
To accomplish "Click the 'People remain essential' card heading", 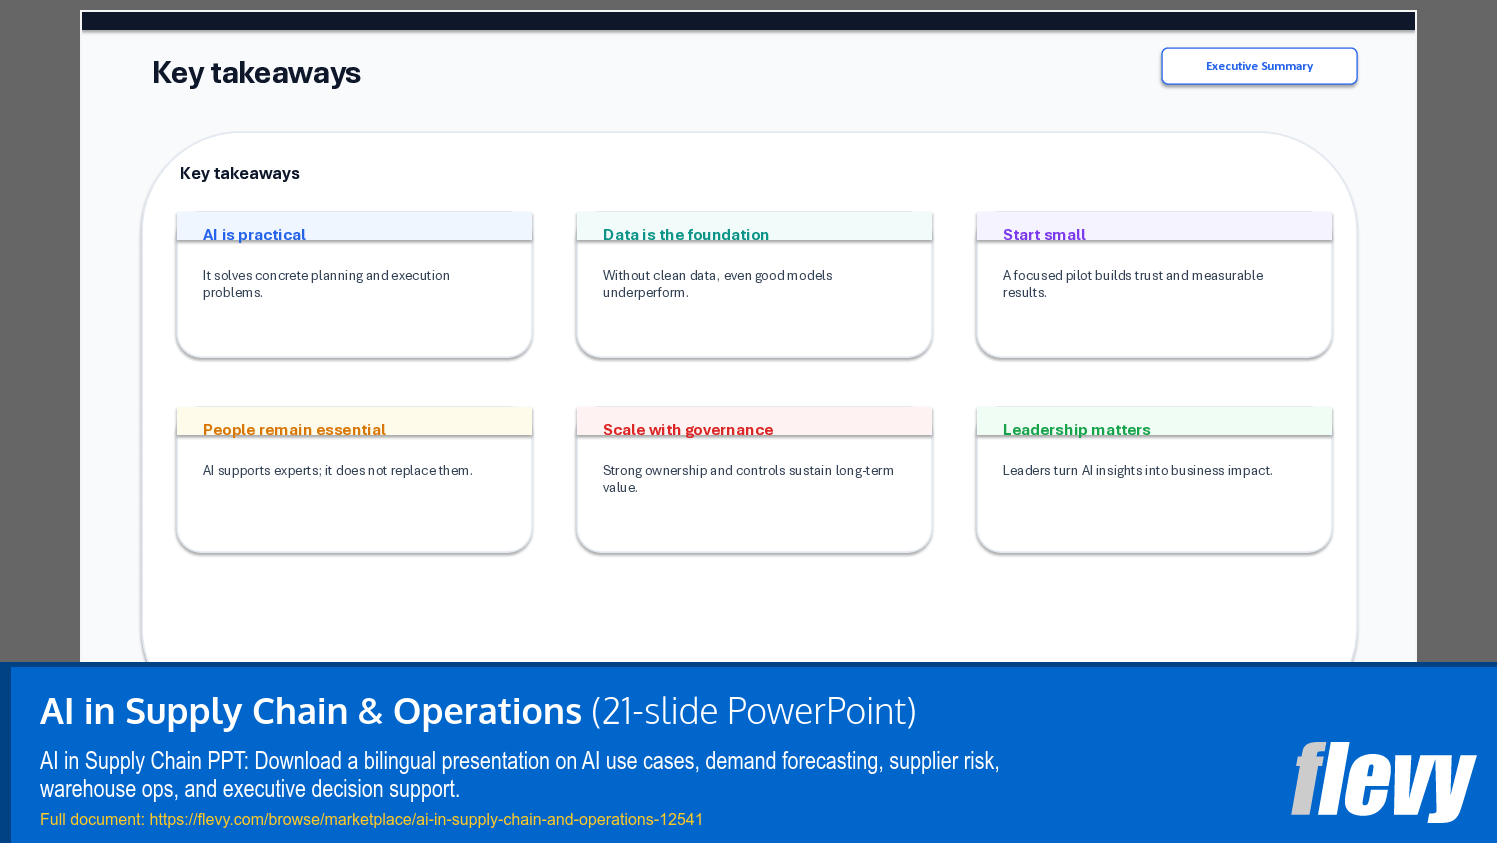I will (294, 429).
